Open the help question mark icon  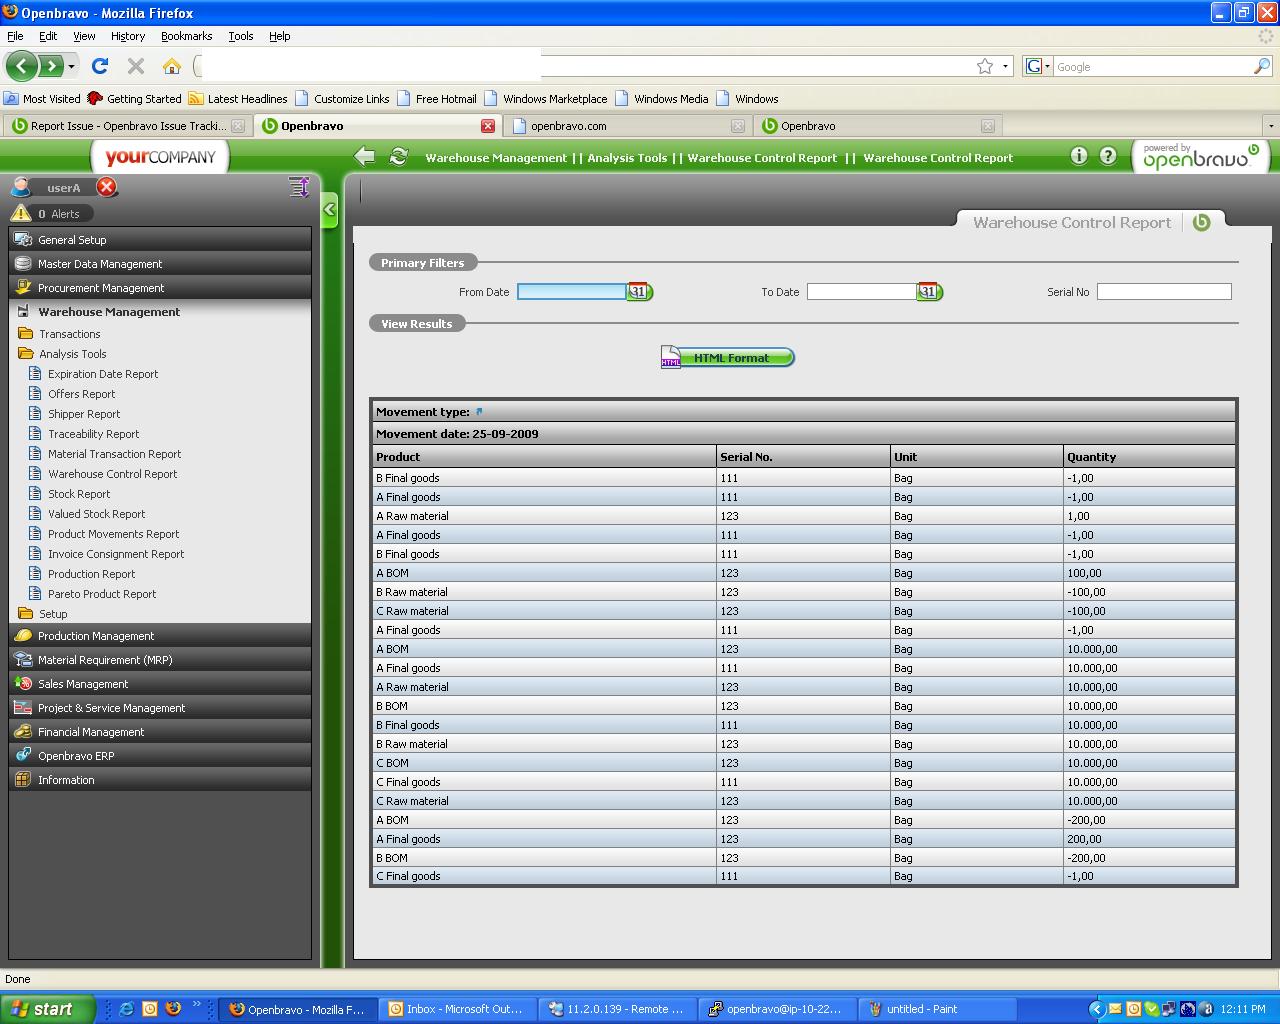1108,156
